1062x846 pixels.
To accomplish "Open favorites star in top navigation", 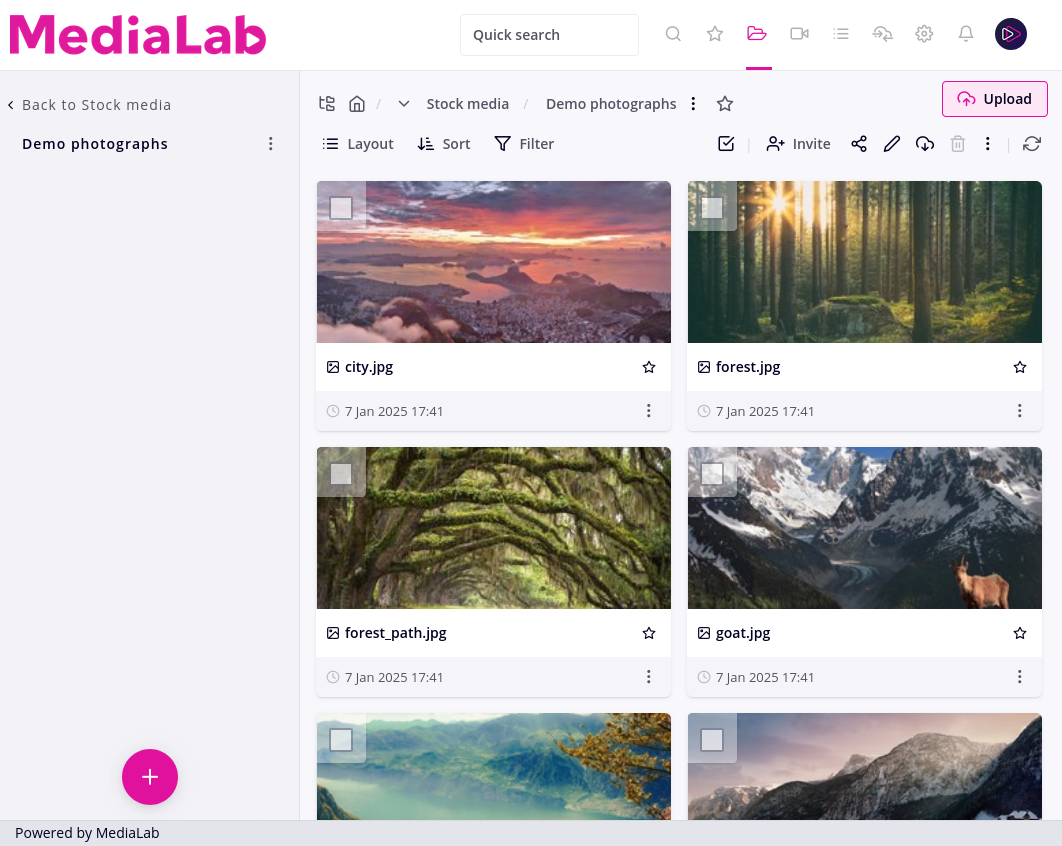I will pos(715,34).
